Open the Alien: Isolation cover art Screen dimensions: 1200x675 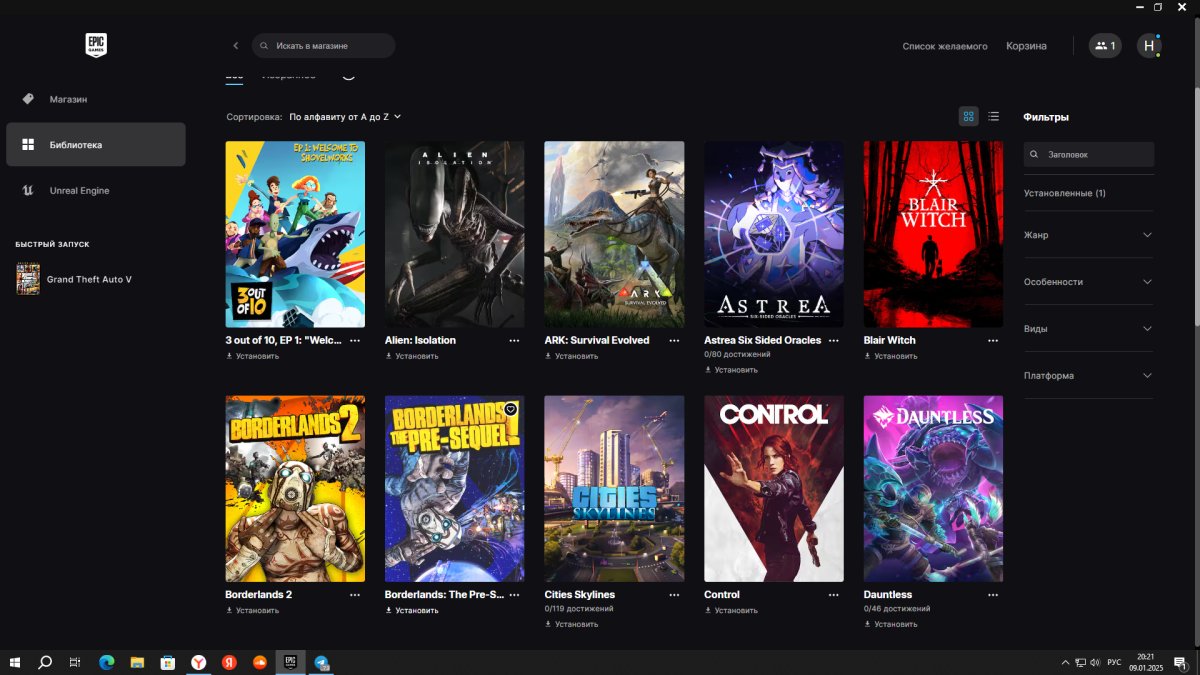coord(455,234)
